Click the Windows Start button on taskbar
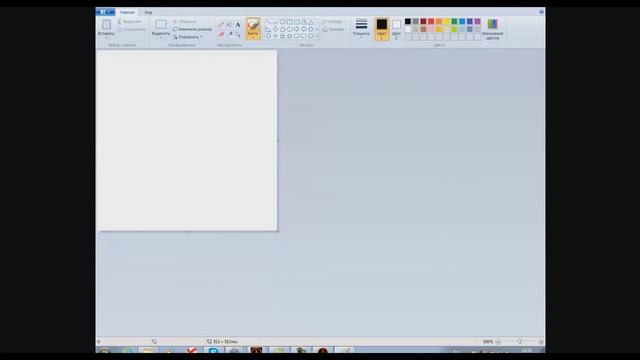Screen dimensions: 640x360 pyautogui.click(x=104, y=350)
